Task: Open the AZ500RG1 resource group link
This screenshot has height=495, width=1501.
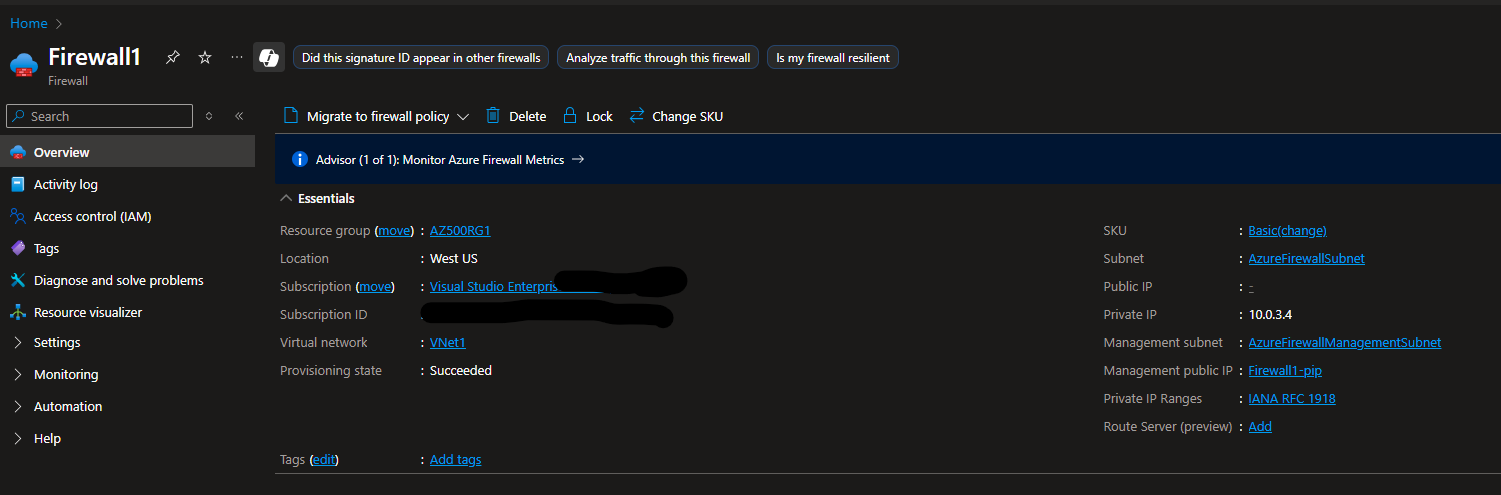Action: pyautogui.click(x=460, y=231)
